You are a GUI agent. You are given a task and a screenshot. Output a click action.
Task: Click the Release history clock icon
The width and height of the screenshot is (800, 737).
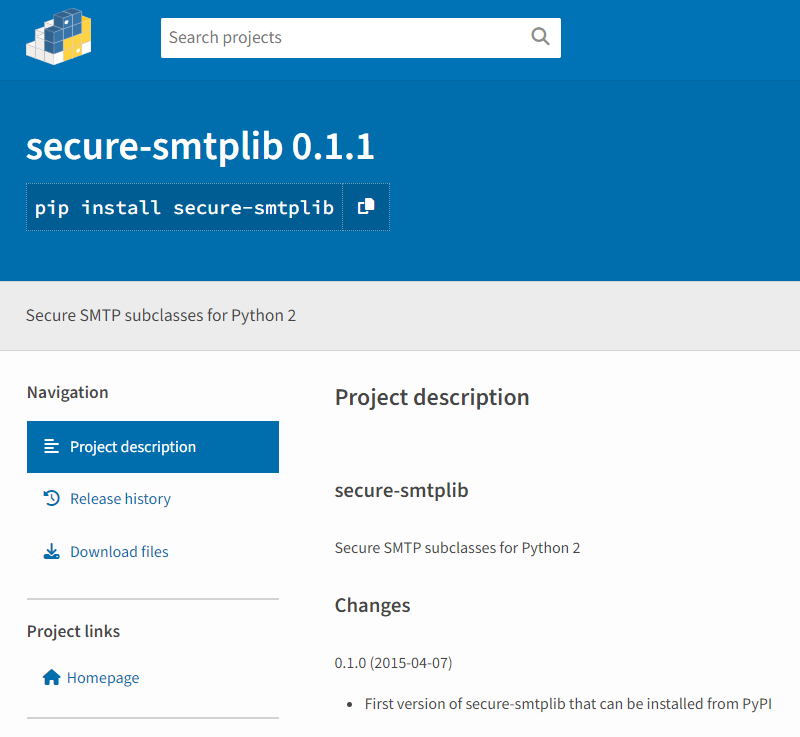[x=52, y=498]
